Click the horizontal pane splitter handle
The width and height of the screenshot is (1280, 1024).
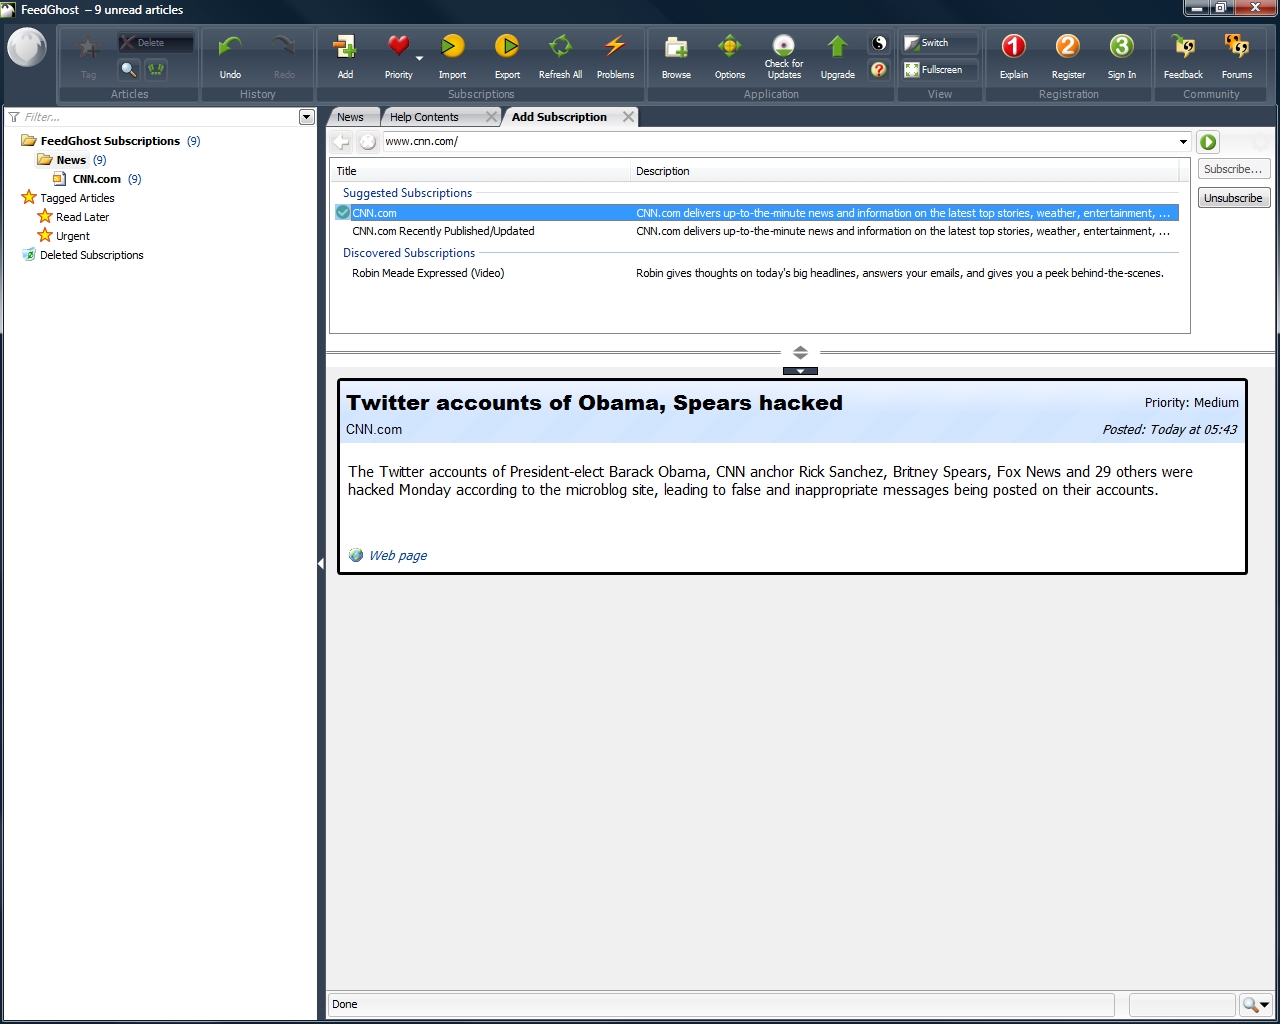click(800, 352)
